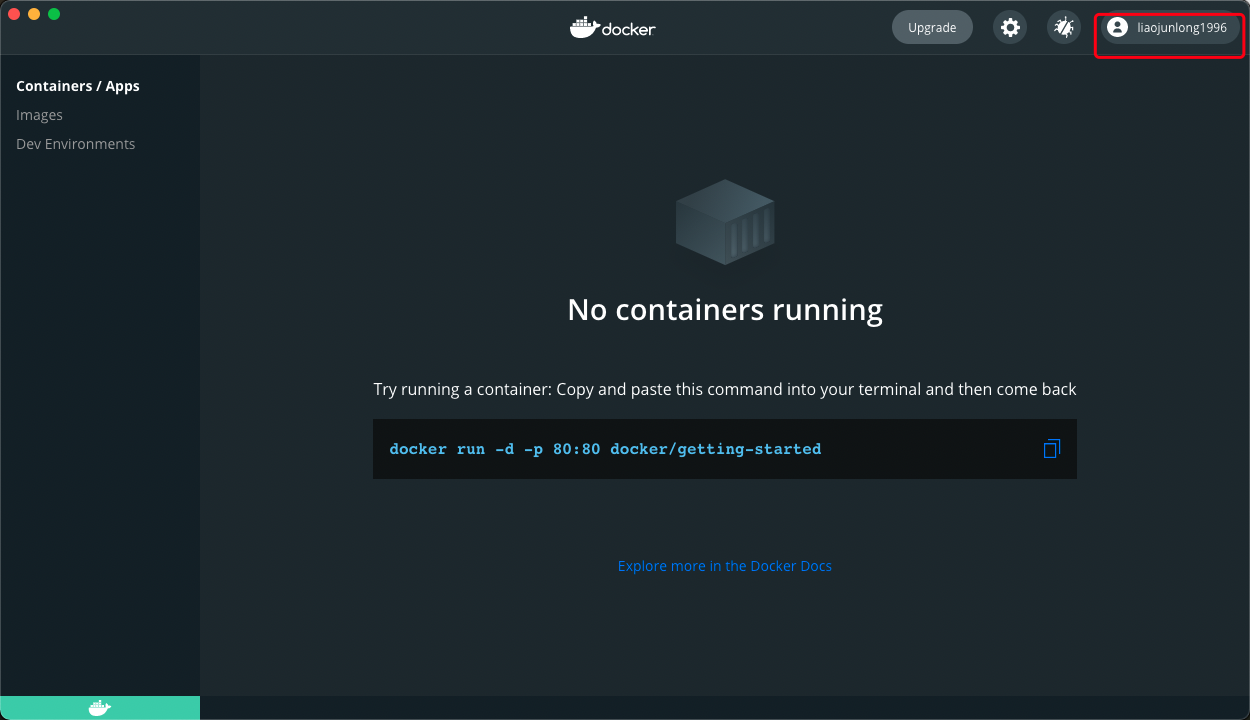
Task: Open the Dev Environments section
Action: 75,144
